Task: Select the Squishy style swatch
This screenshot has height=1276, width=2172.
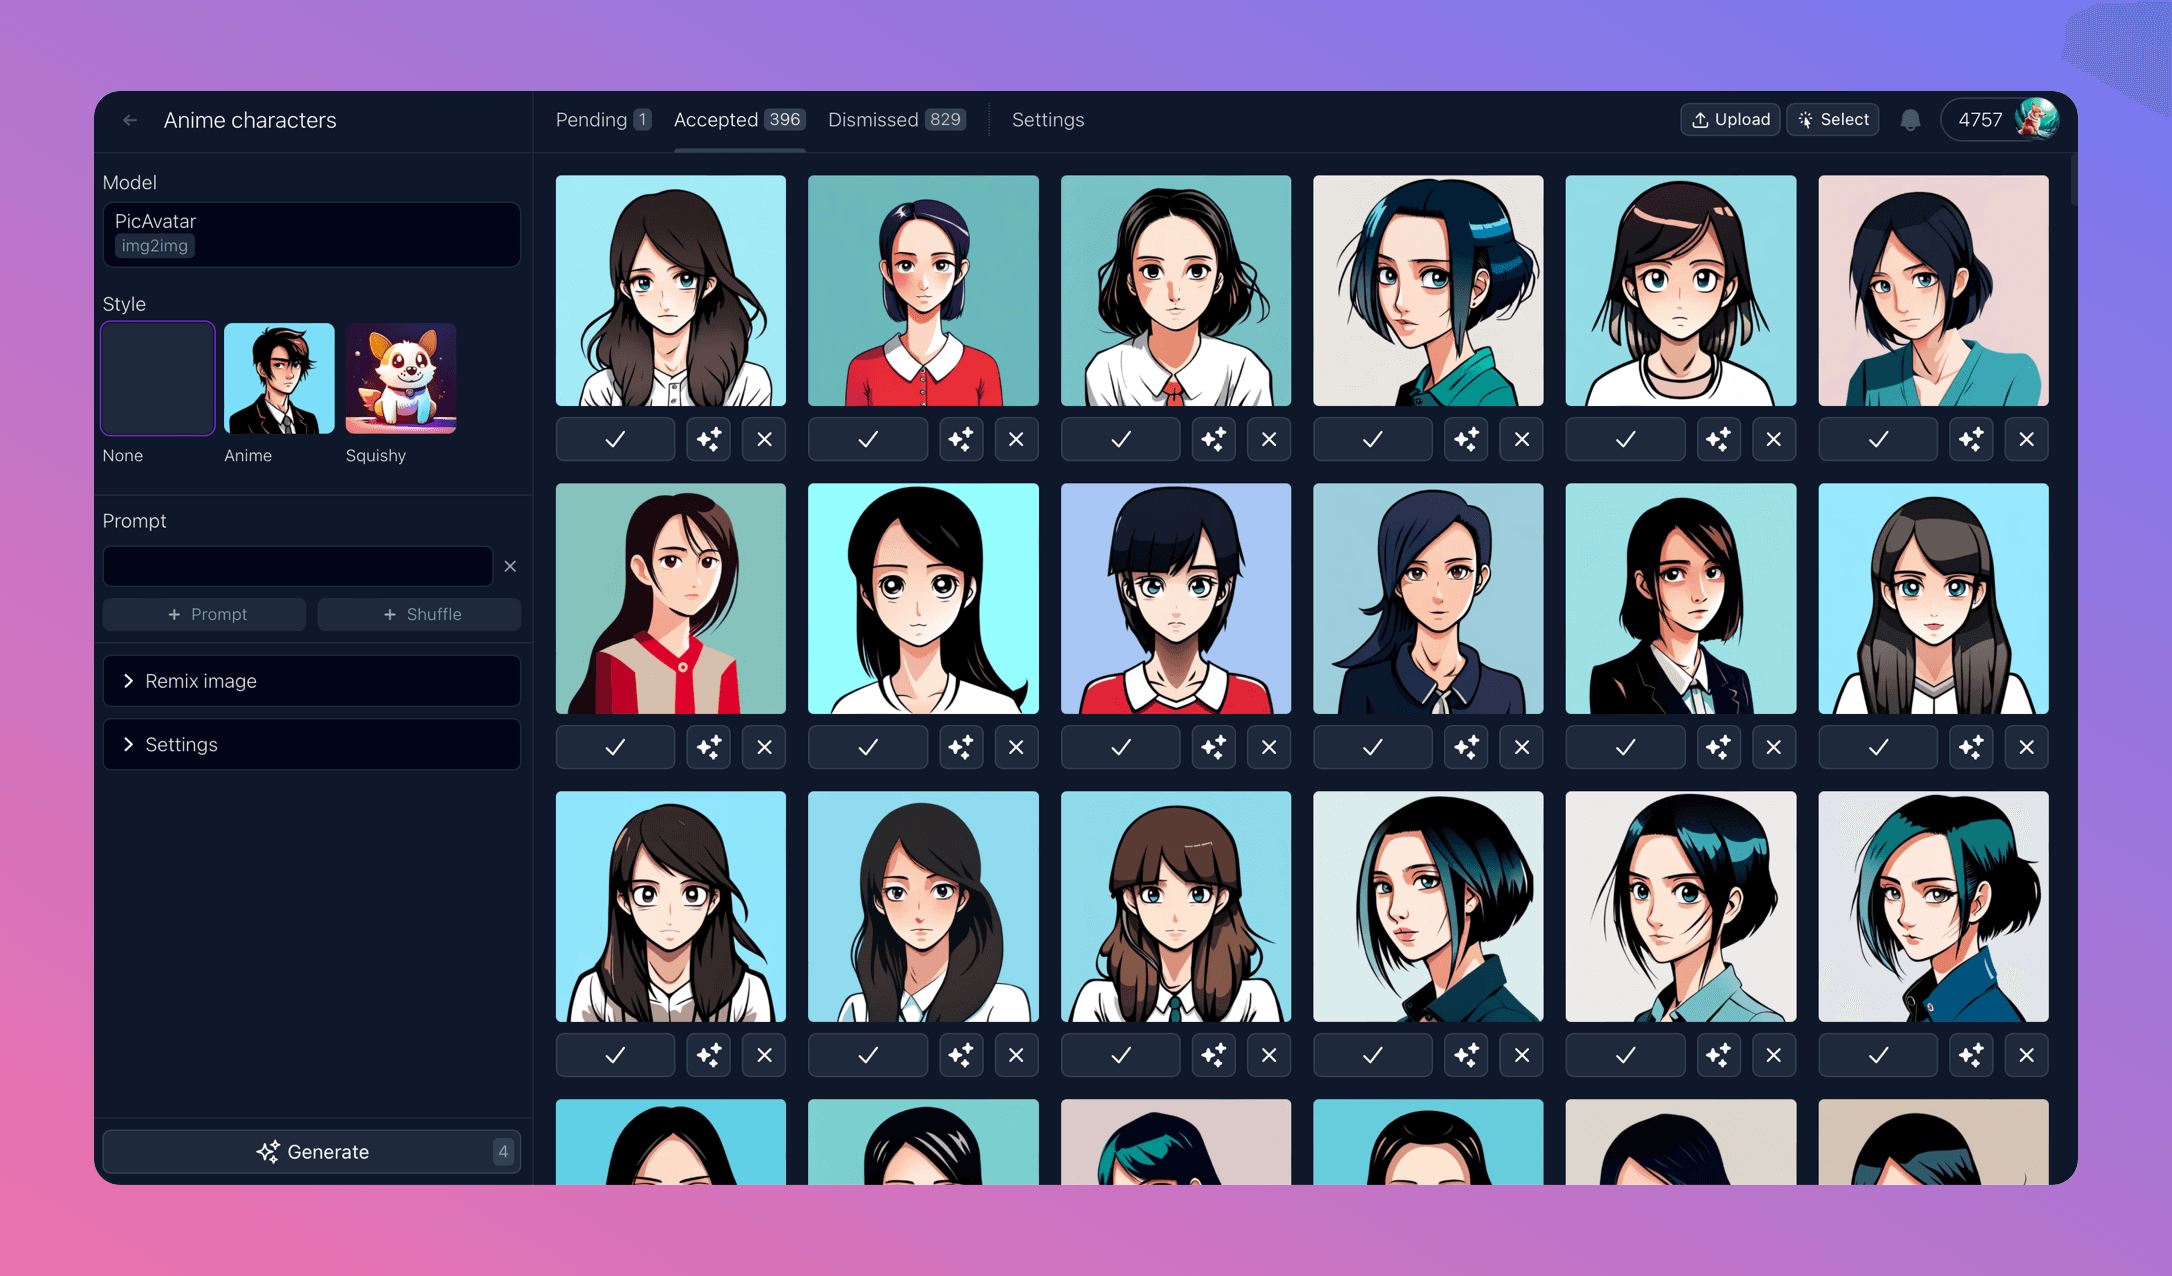Action: (400, 379)
